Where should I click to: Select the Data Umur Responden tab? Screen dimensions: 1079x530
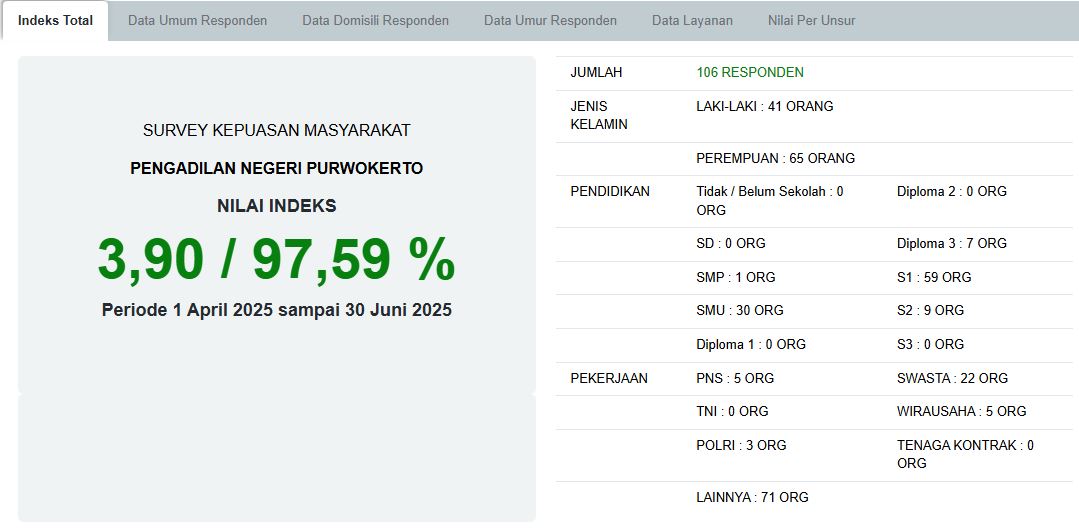point(550,20)
